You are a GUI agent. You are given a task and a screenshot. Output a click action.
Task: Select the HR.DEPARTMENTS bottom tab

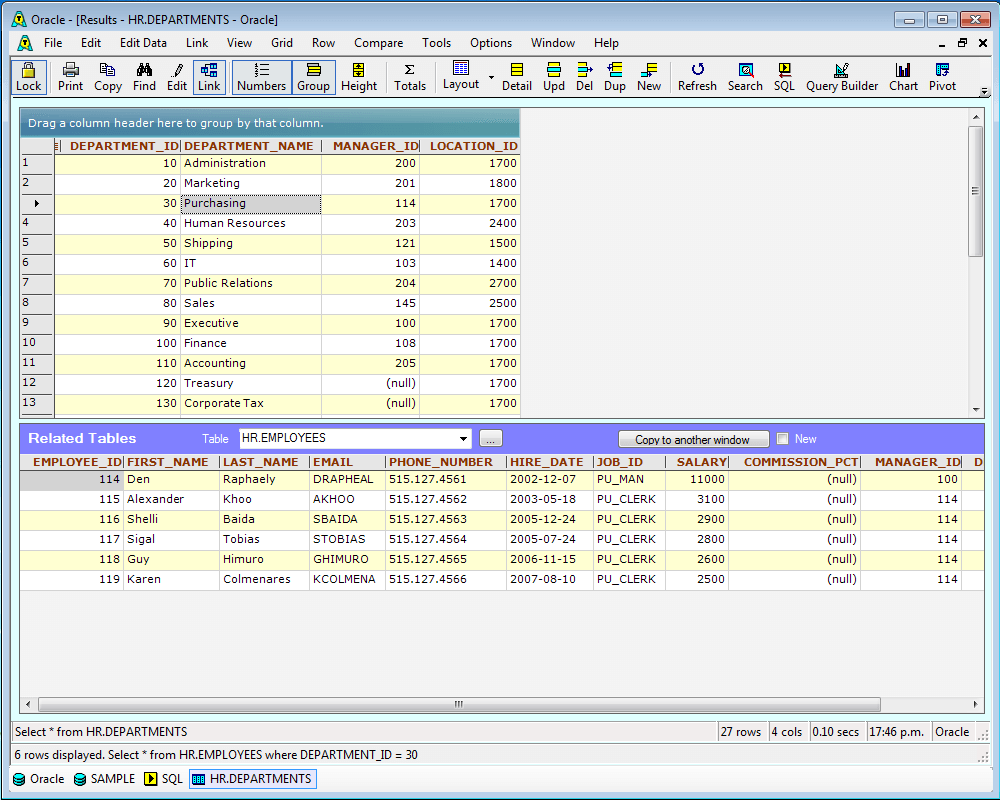tap(253, 779)
